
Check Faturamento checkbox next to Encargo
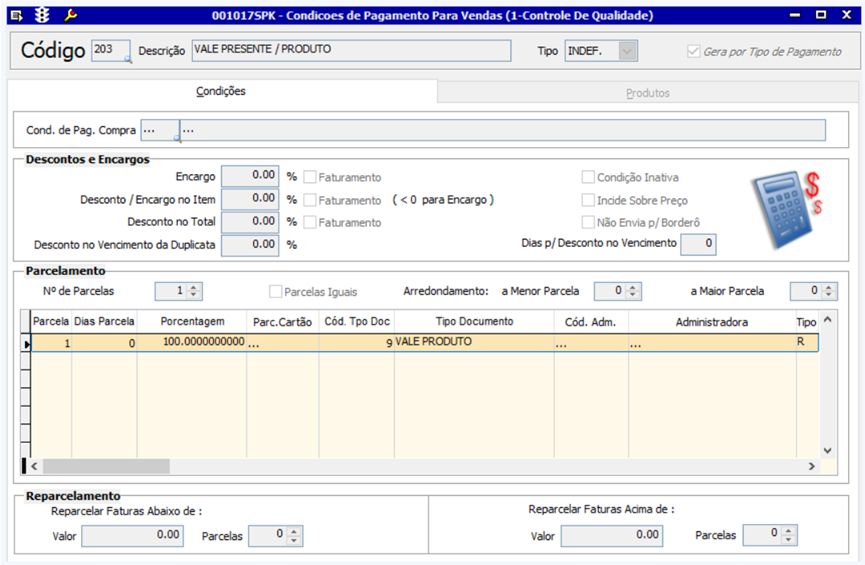click(310, 177)
